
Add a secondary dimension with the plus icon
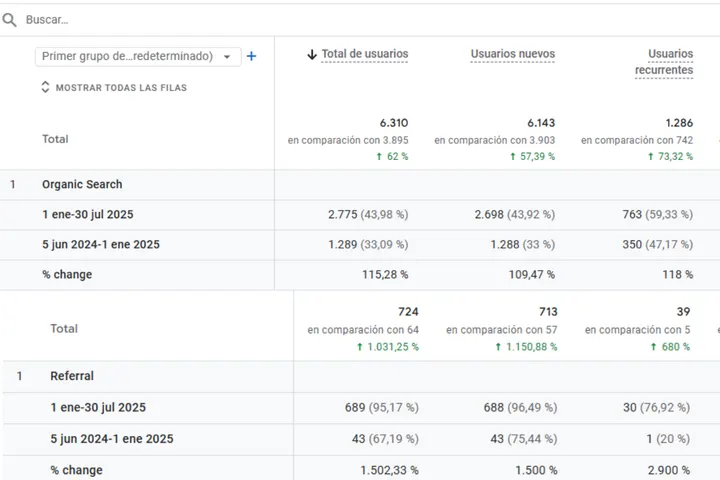click(x=251, y=56)
